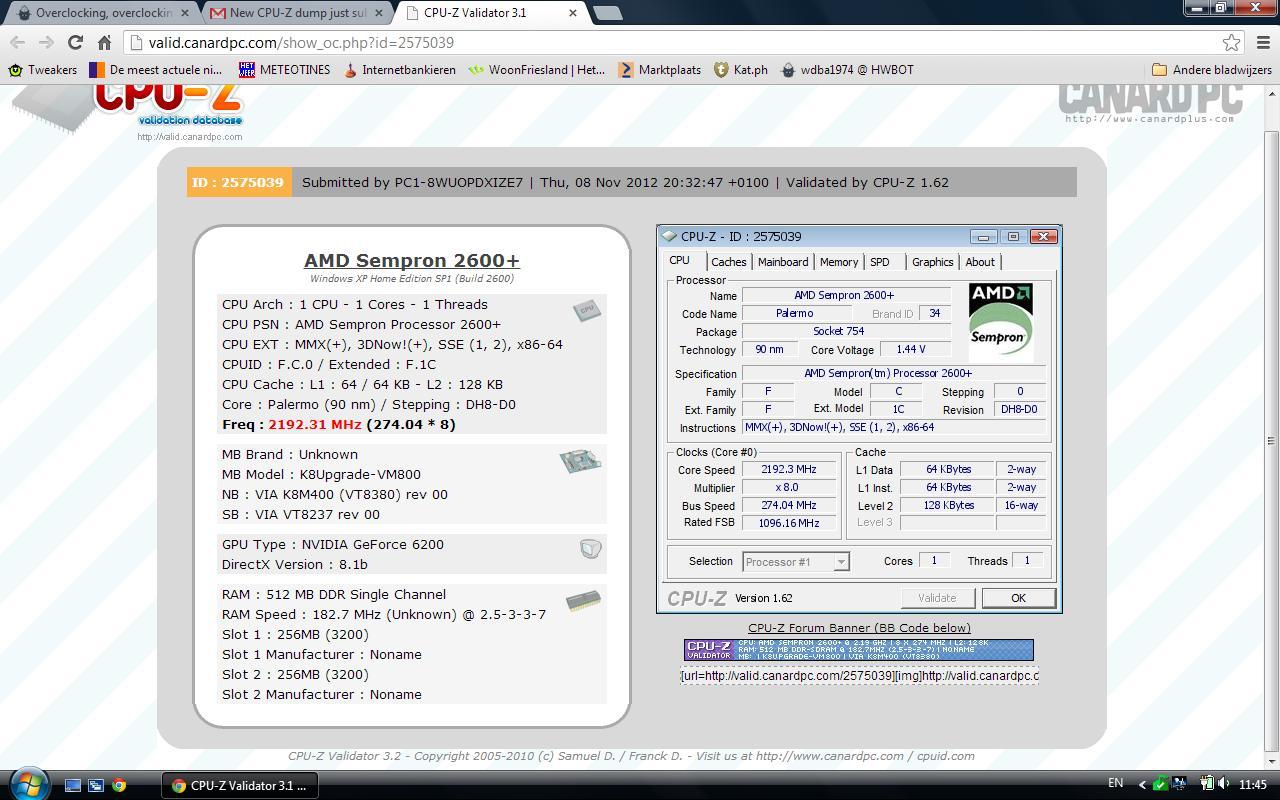Image resolution: width=1280 pixels, height=800 pixels.
Task: Click the BB code URL text field
Action: (x=860, y=676)
